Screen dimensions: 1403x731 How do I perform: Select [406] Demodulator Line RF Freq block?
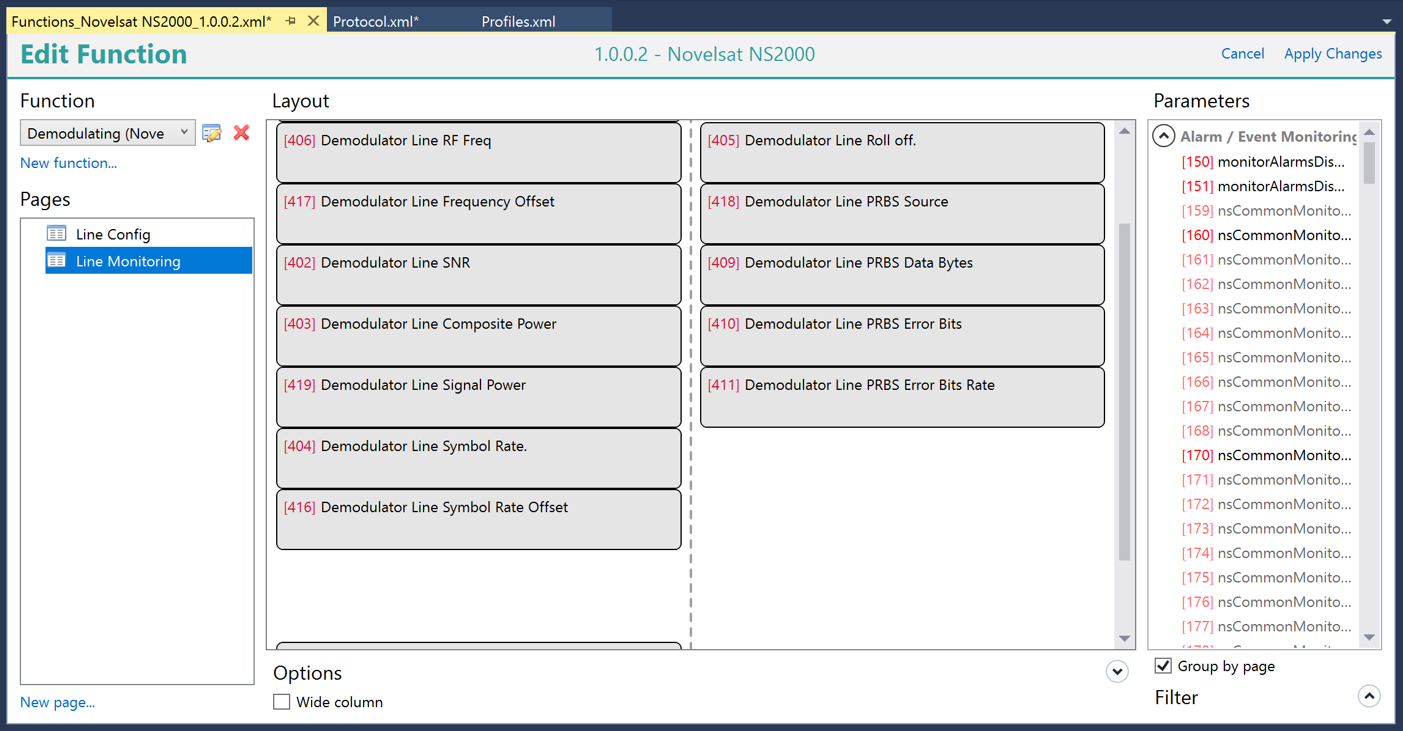pos(479,152)
